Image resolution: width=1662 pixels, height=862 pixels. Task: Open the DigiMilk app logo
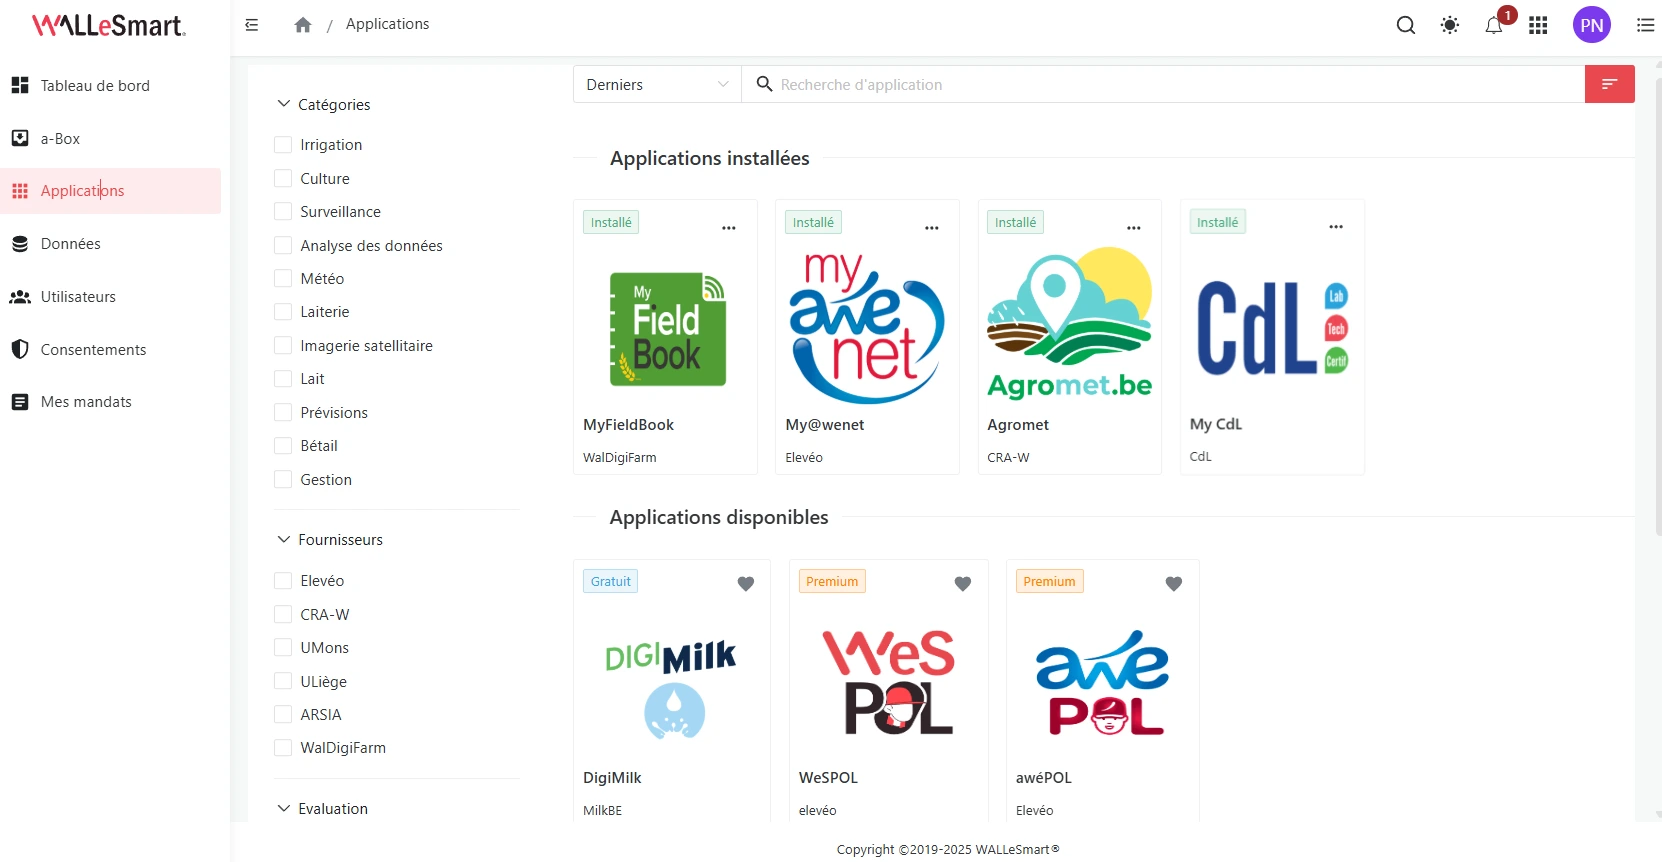[x=671, y=689]
